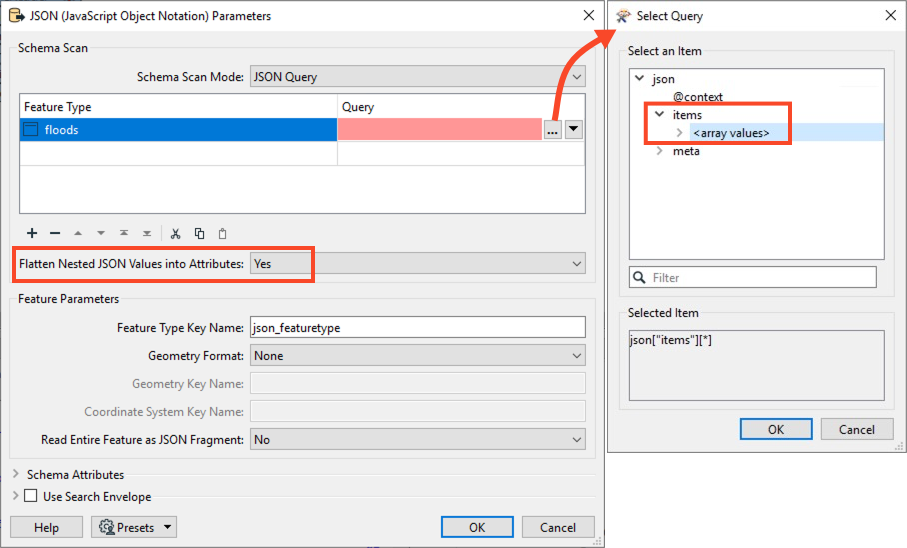
Task: Move the selected row to bottom
Action: point(147,233)
